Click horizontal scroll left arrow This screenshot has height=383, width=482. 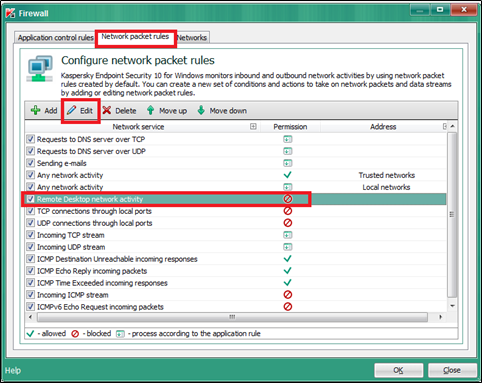coord(31,317)
